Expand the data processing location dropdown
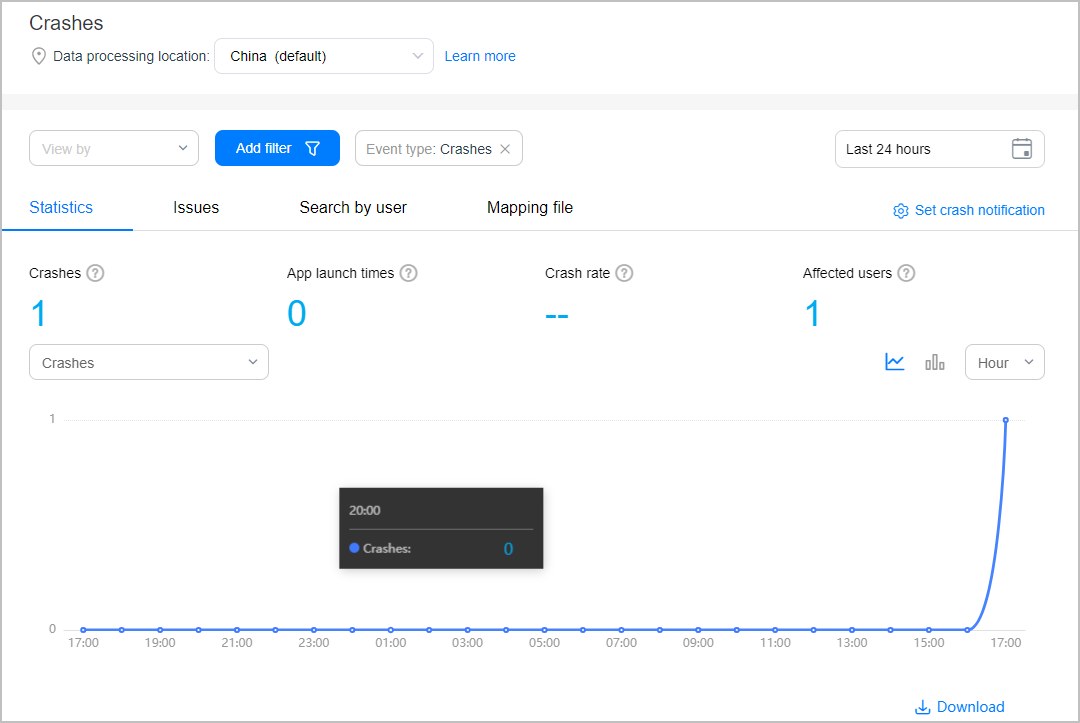Viewport: 1080px width, 723px height. point(324,57)
